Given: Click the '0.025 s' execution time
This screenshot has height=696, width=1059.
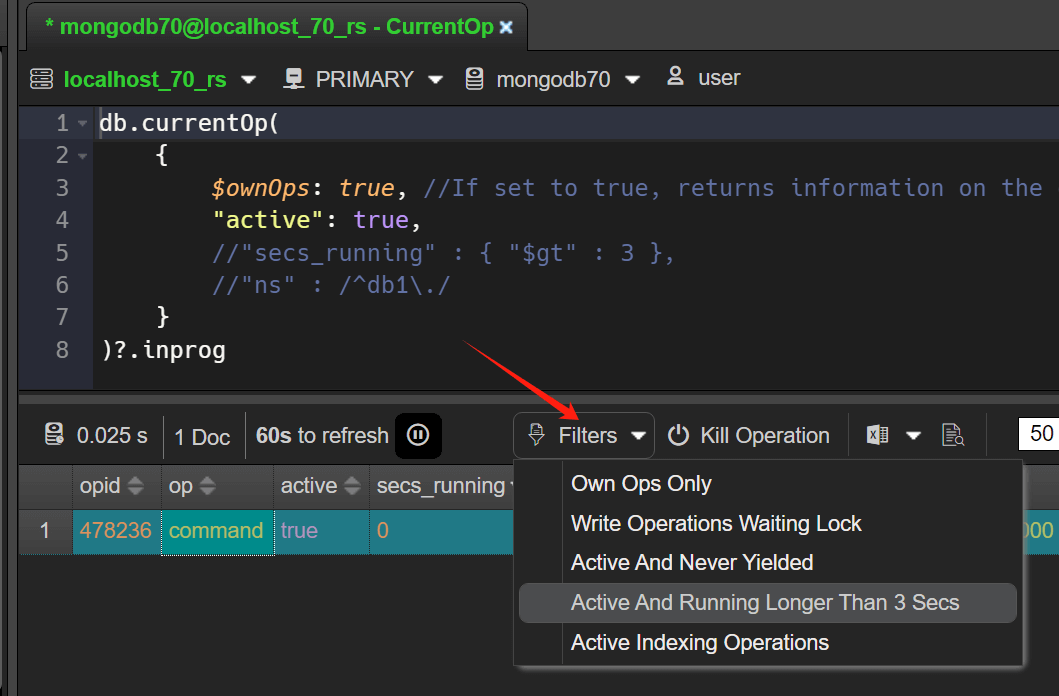Looking at the screenshot, I should 112,436.
